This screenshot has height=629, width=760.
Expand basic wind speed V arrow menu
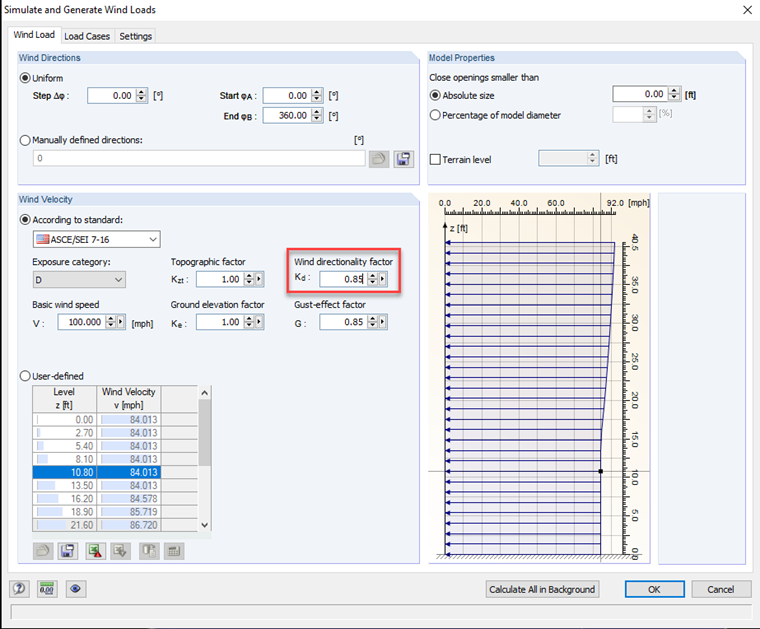121,322
